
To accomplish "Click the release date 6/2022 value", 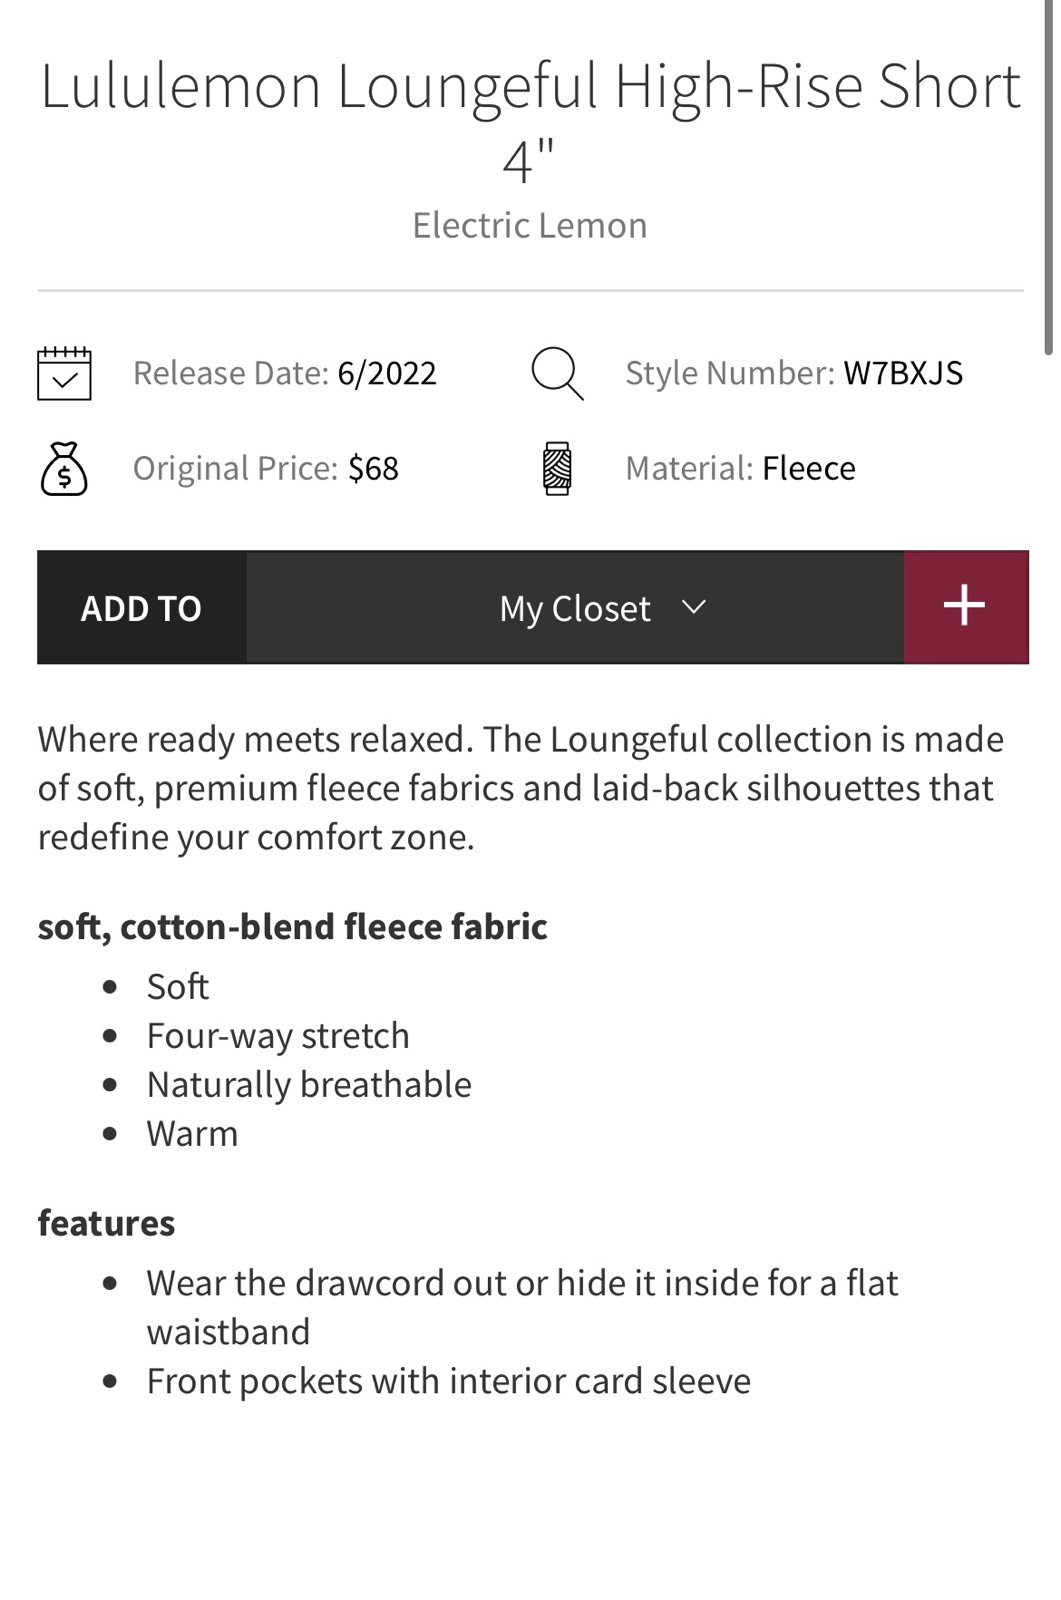I will [x=387, y=373].
